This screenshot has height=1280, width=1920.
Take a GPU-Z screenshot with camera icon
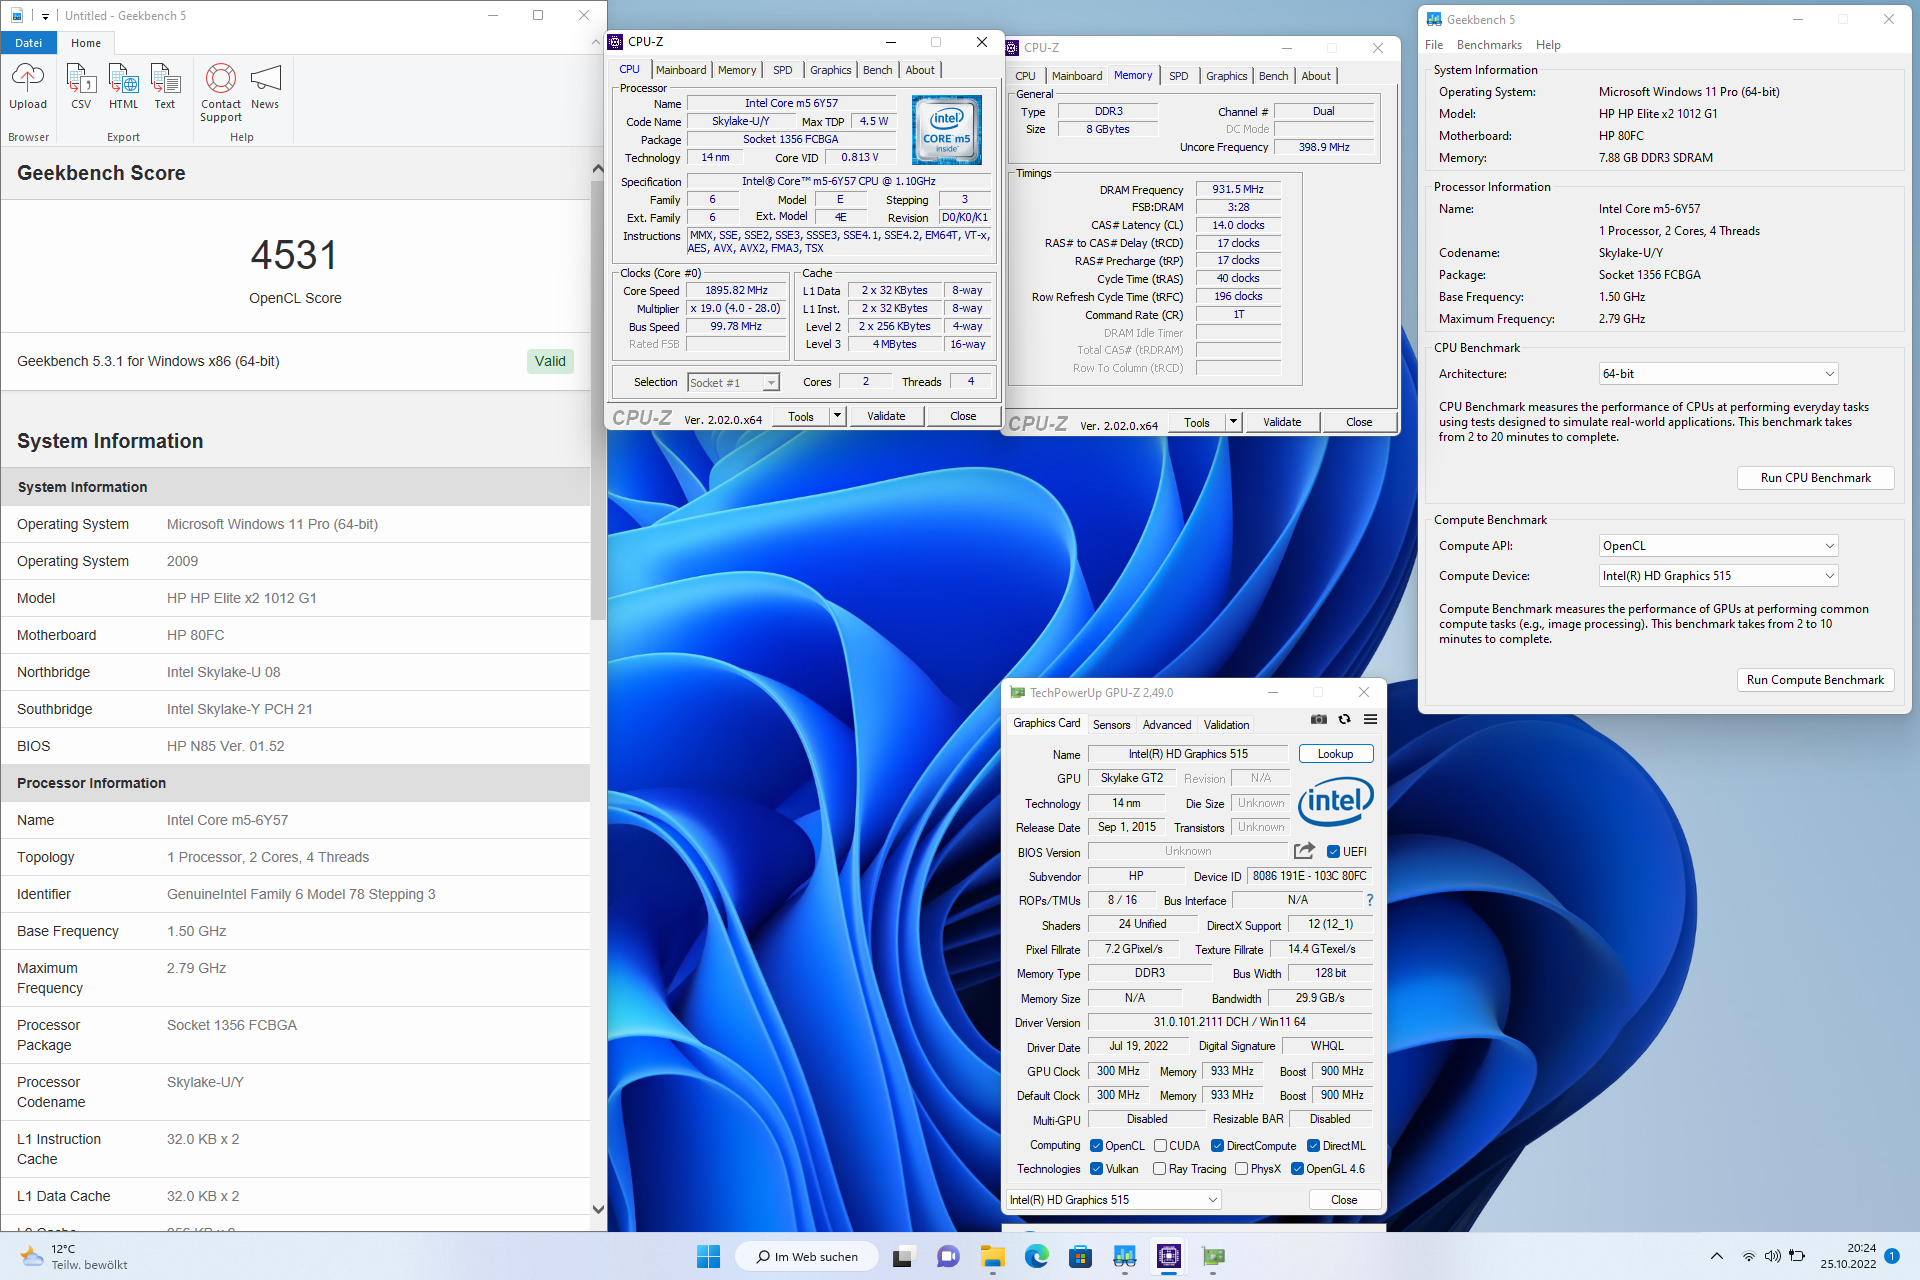pos(1319,719)
